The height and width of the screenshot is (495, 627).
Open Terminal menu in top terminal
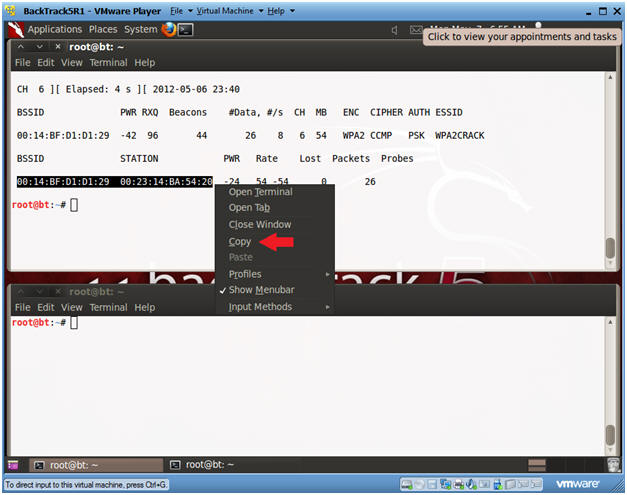(108, 63)
